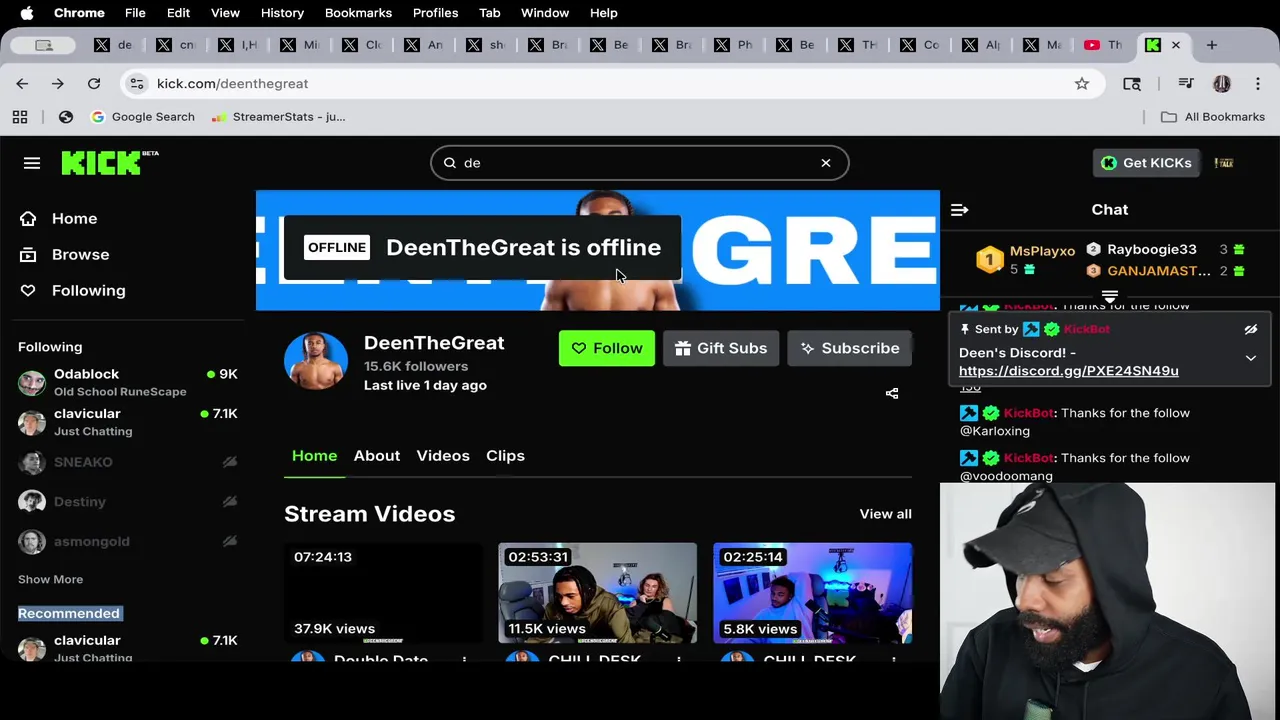Screen dimensions: 1280x720
Task: Open the Chrome apps grid icon
Action: tap(20, 117)
